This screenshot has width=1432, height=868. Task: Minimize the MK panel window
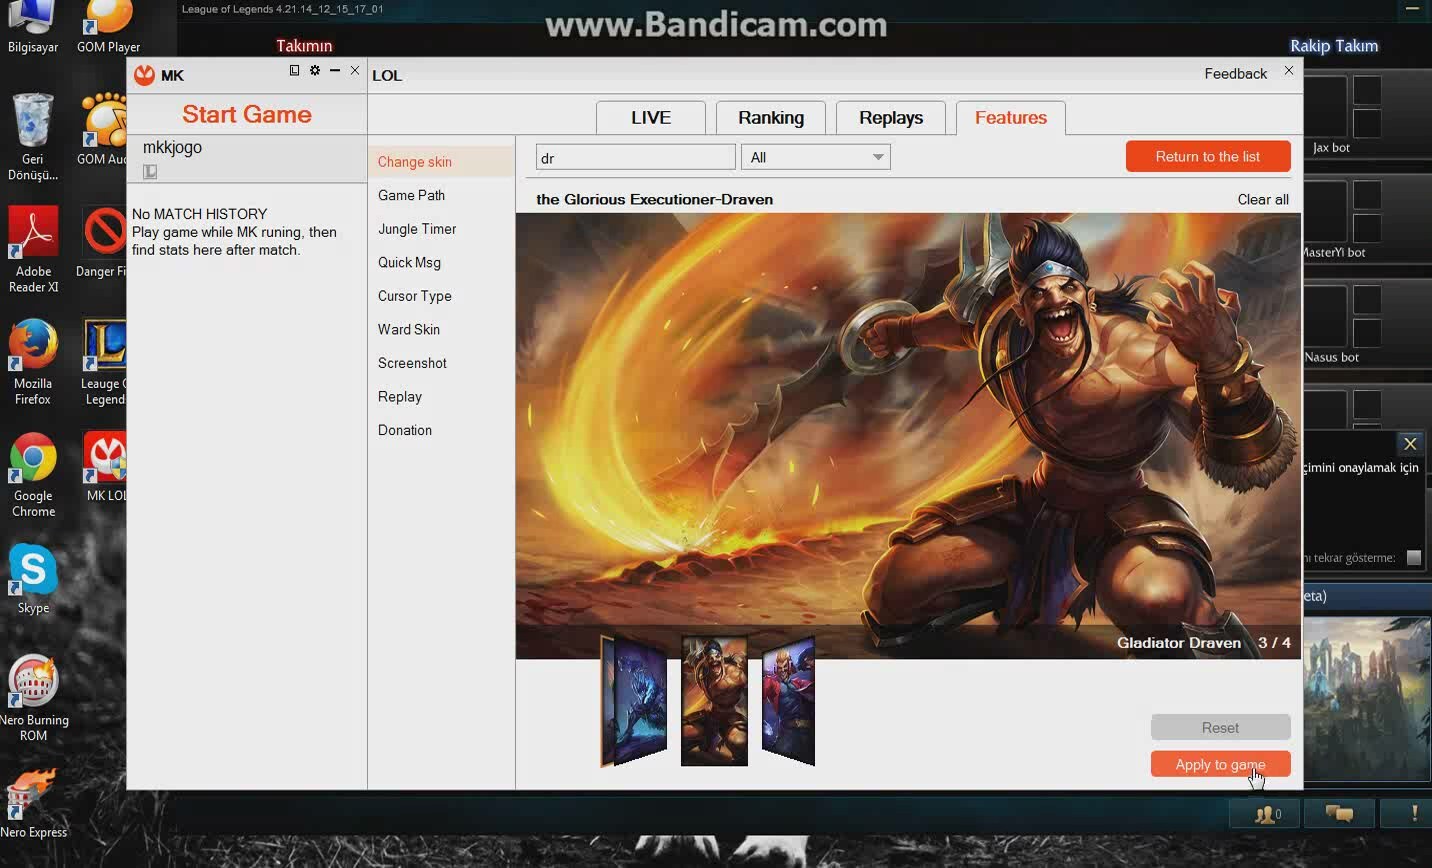click(x=335, y=70)
